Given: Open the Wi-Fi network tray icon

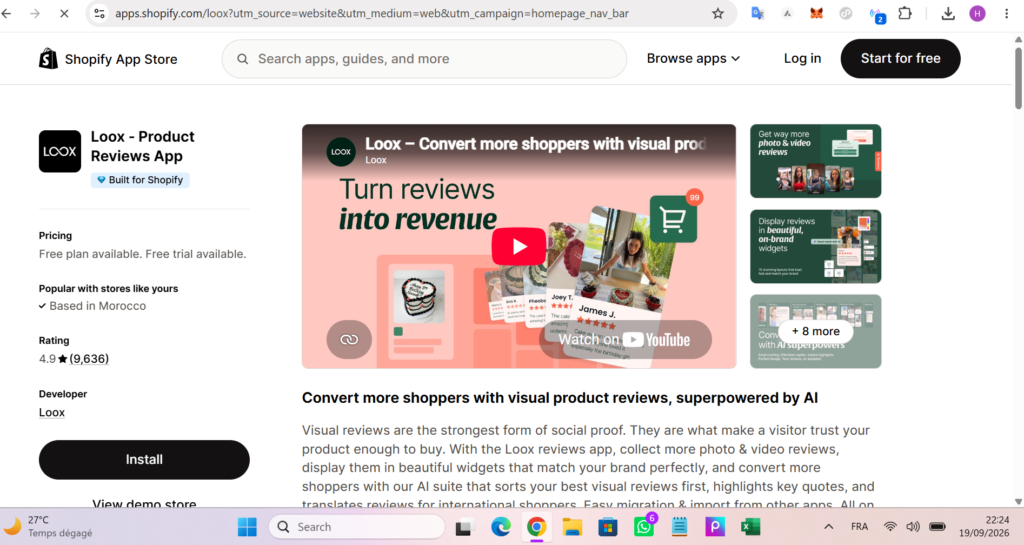Looking at the screenshot, I should tap(889, 527).
